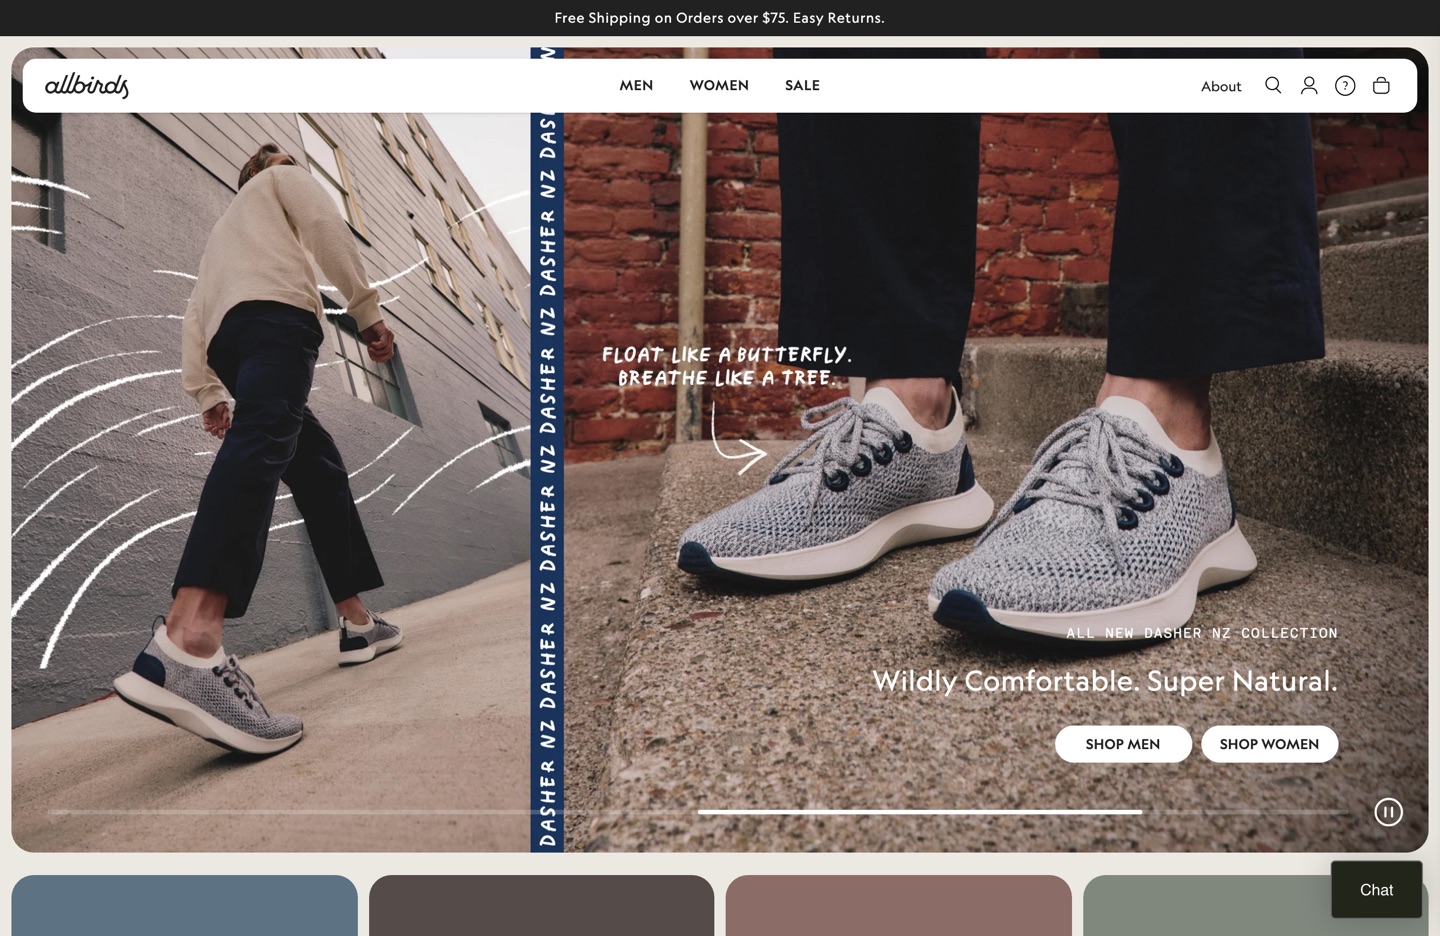Open the SALE menu

click(802, 86)
